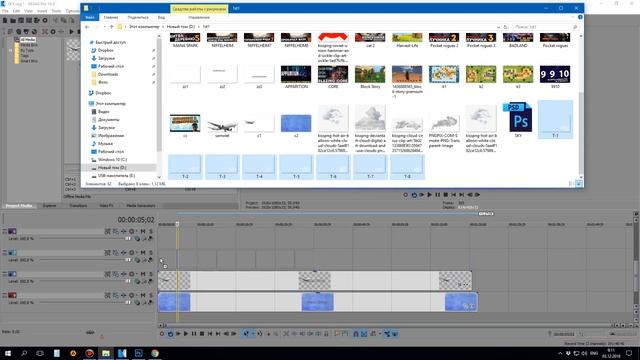Select Видео under Этот компьютер
640x360 pixels.
coord(103,111)
